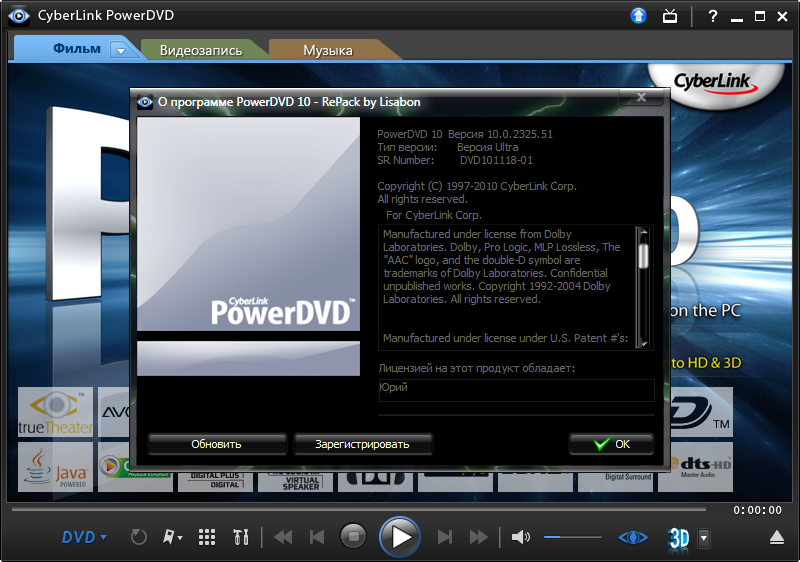The height and width of the screenshot is (562, 800).
Task: Click the rewind button
Action: point(283,537)
